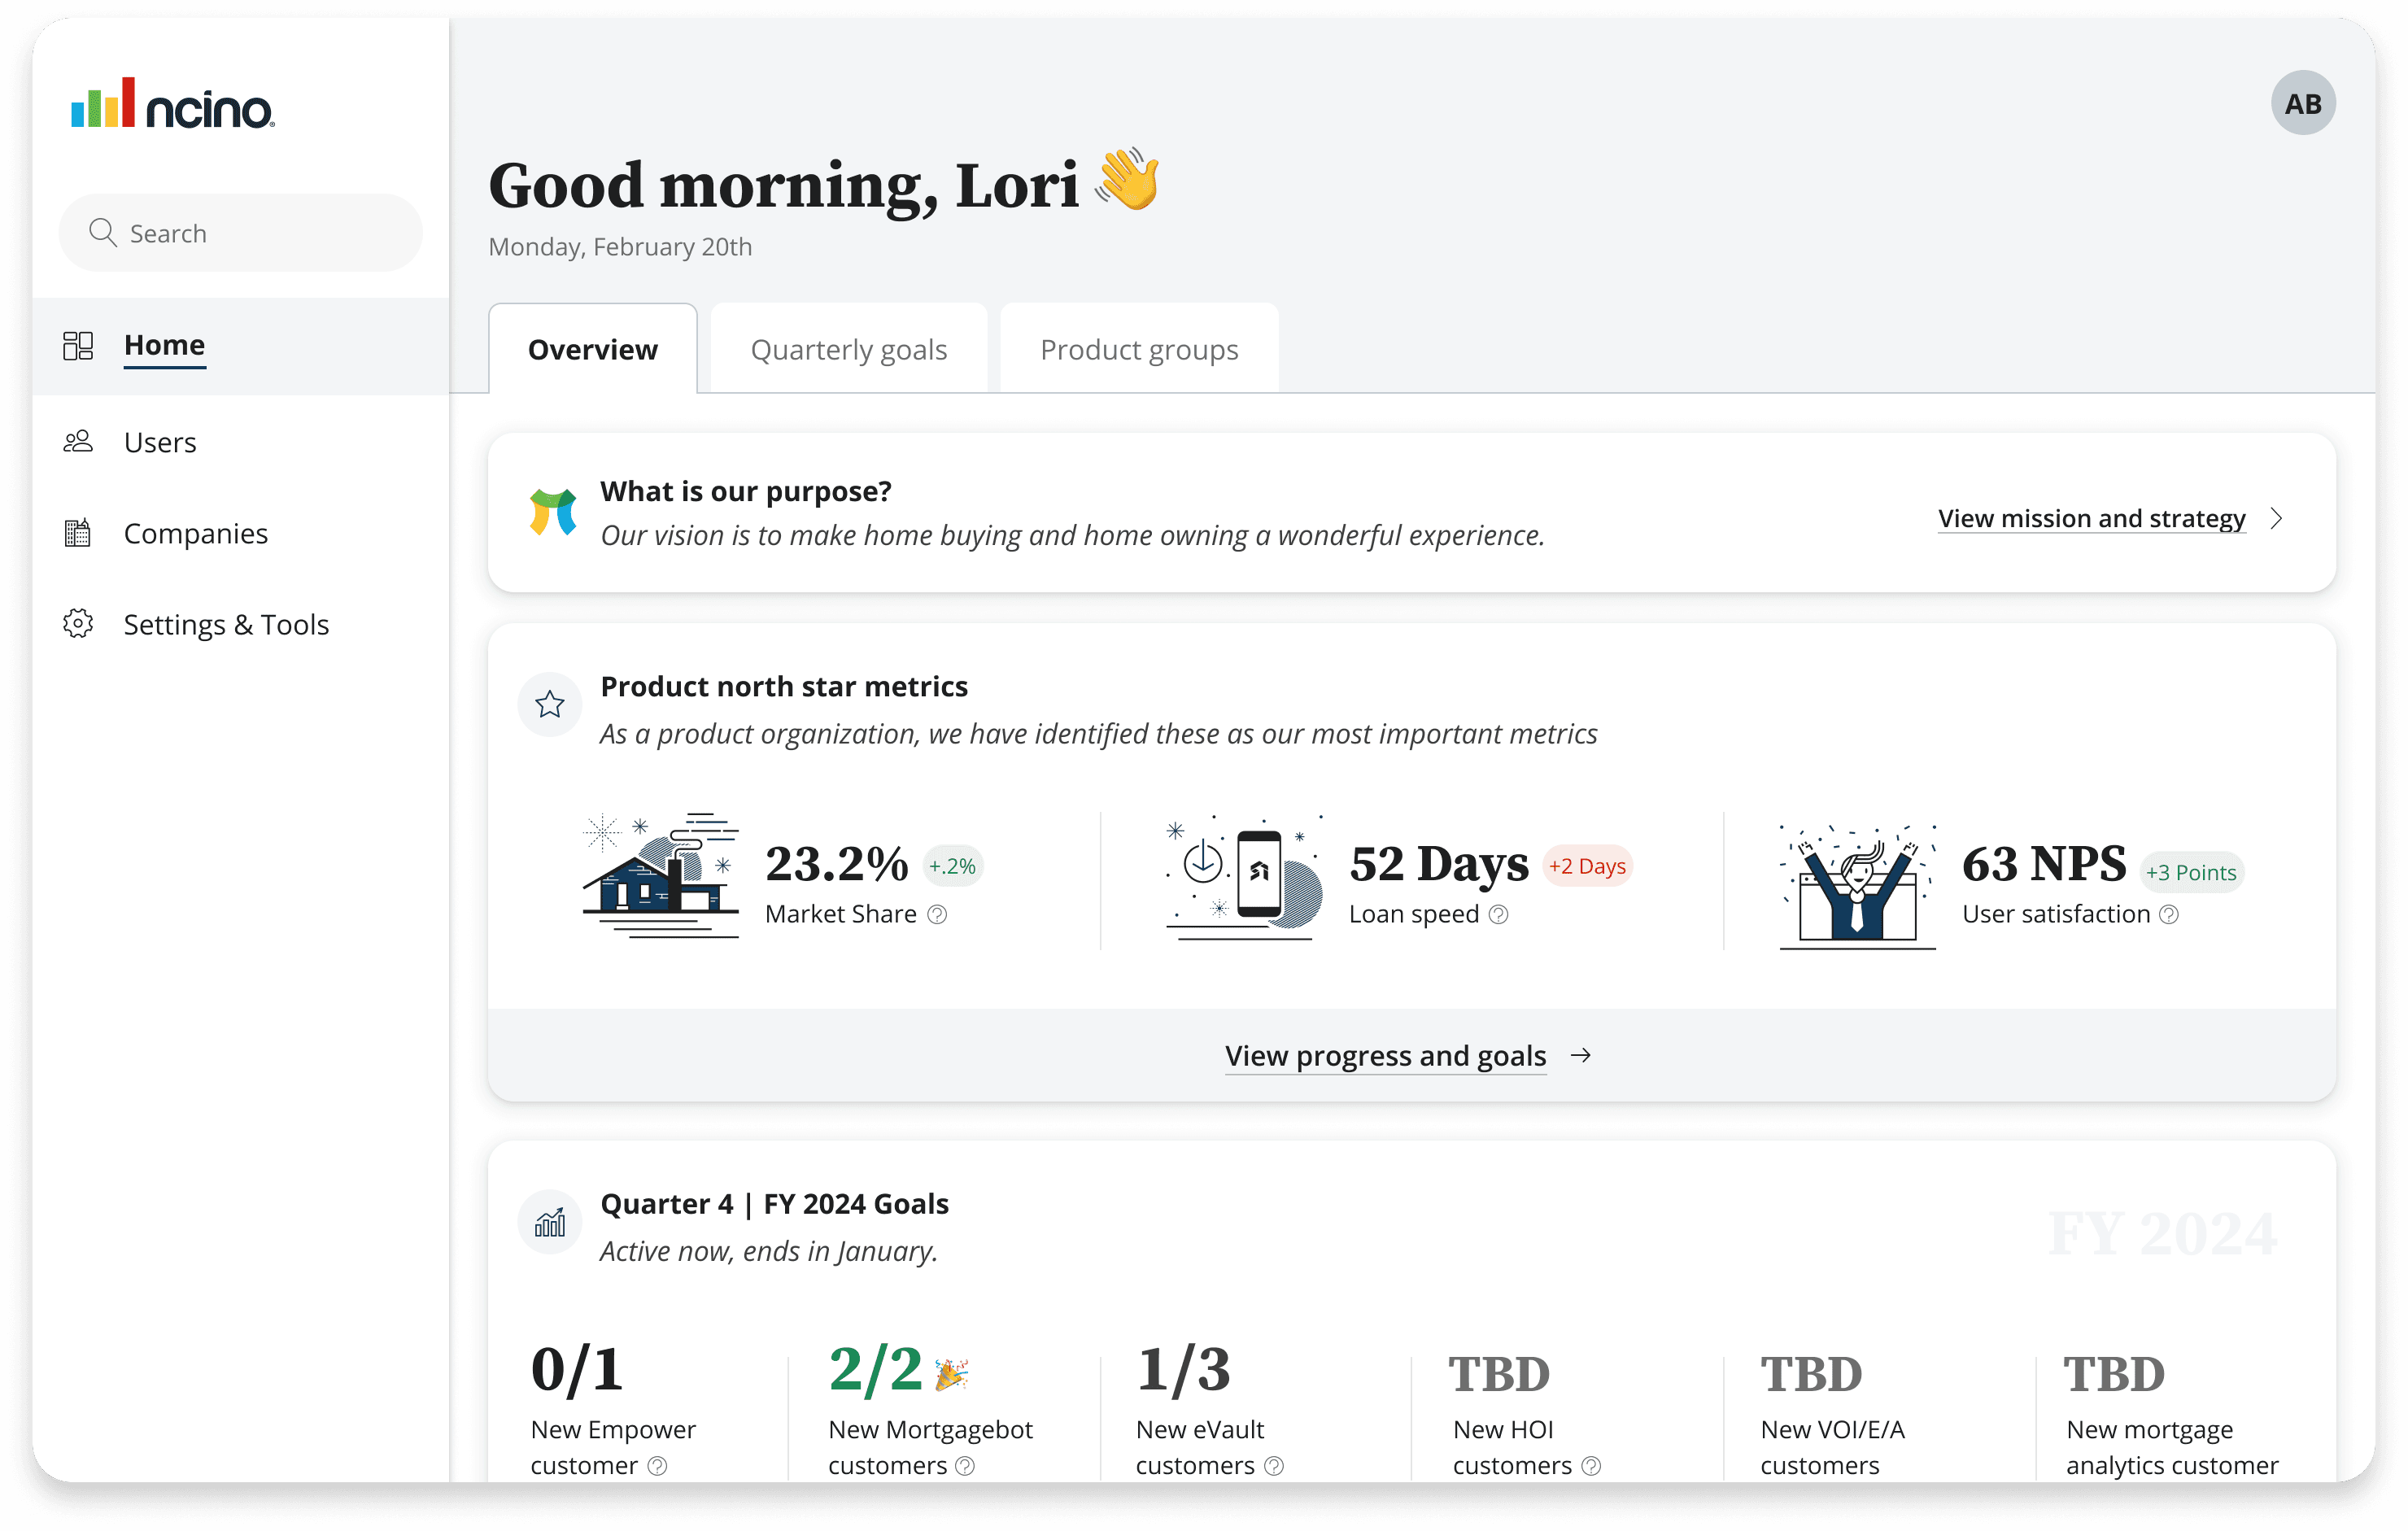
Task: Switch to the Quarterly goals tab
Action: (848, 350)
